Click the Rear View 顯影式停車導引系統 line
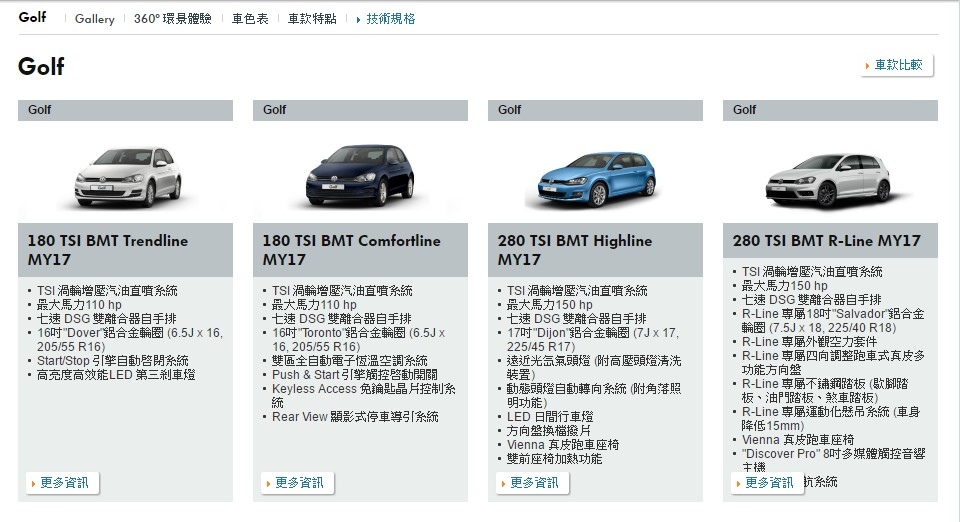This screenshot has width=960, height=522. 355,417
